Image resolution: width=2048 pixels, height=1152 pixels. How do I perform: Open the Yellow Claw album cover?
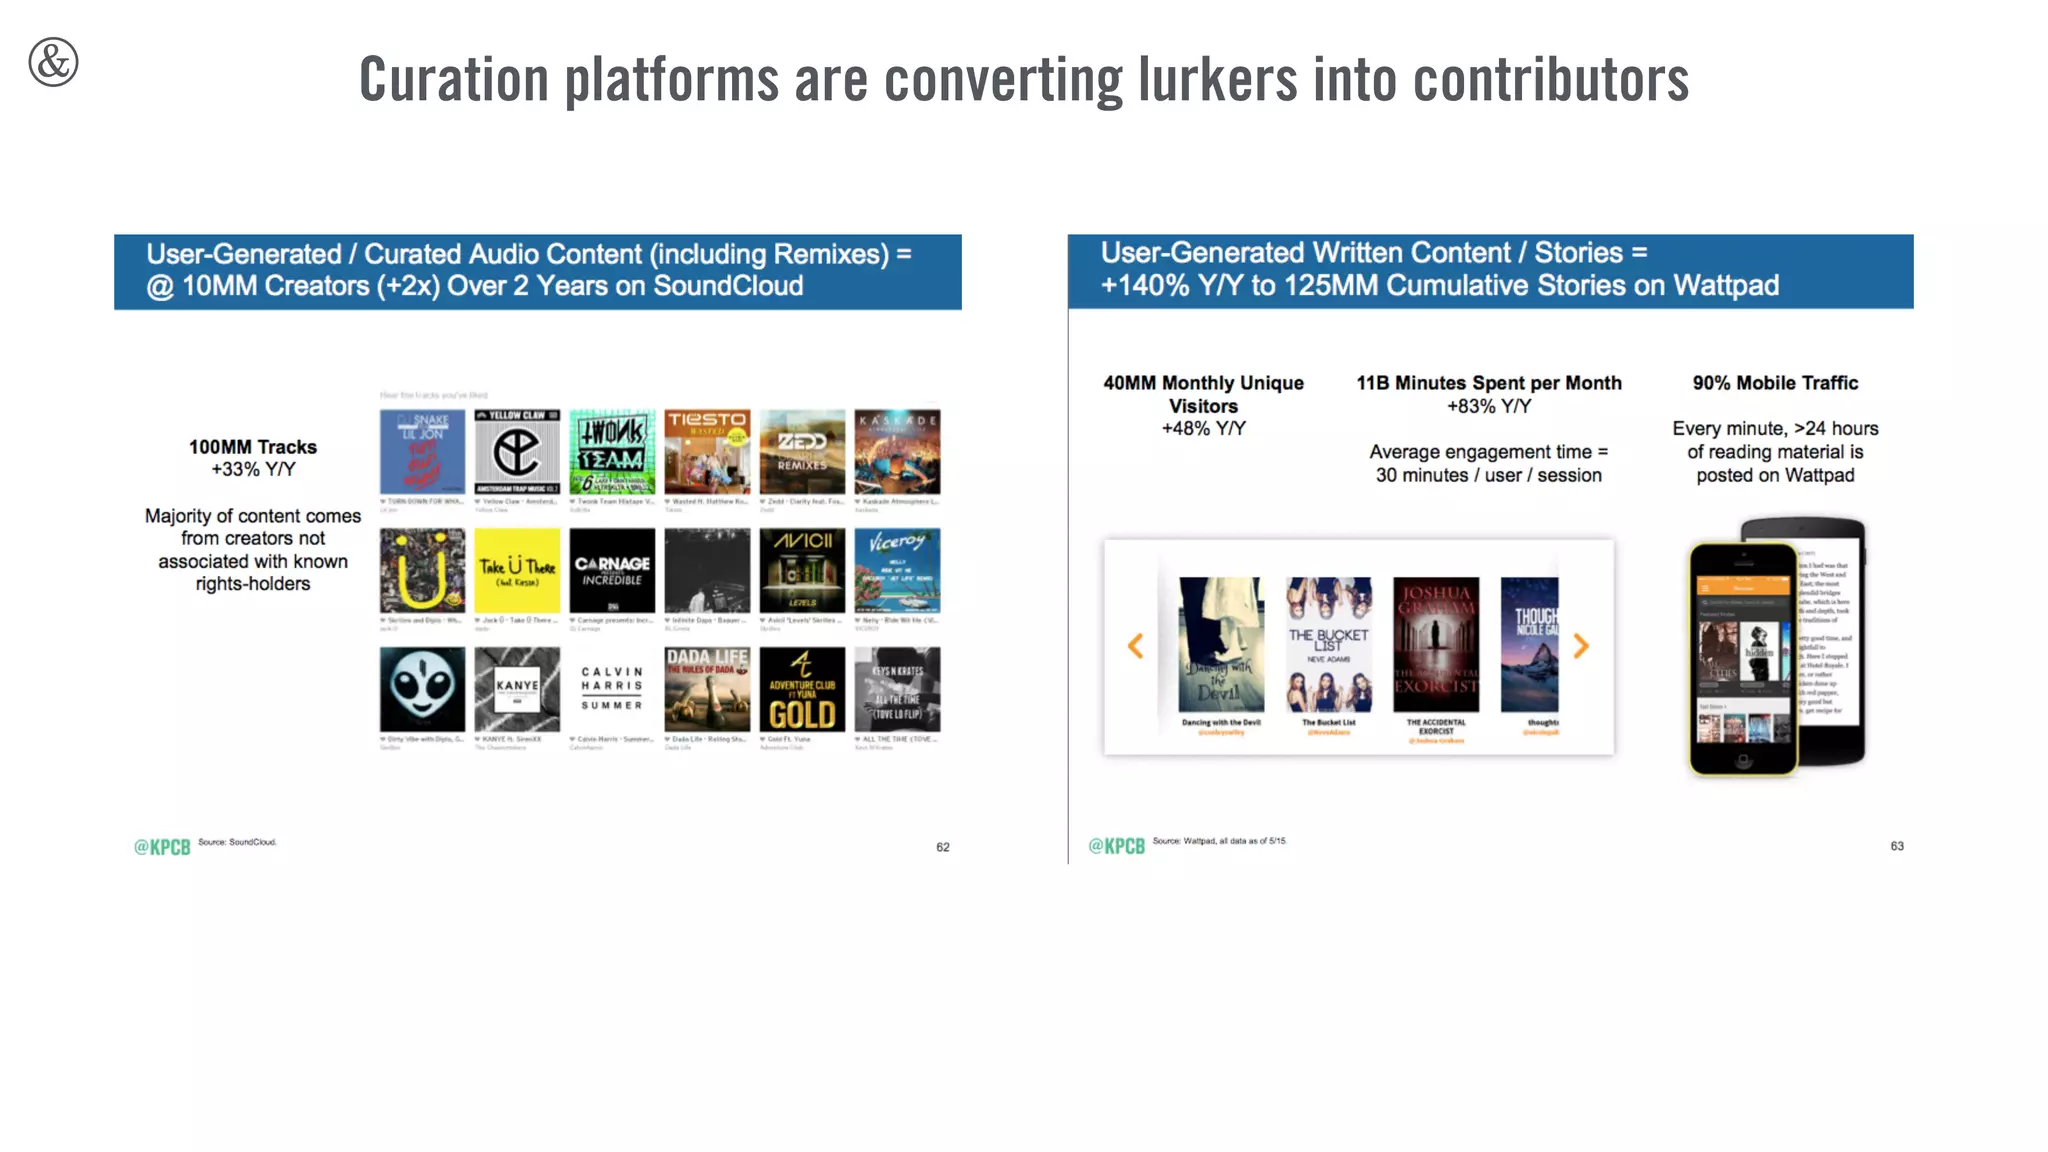pos(517,452)
